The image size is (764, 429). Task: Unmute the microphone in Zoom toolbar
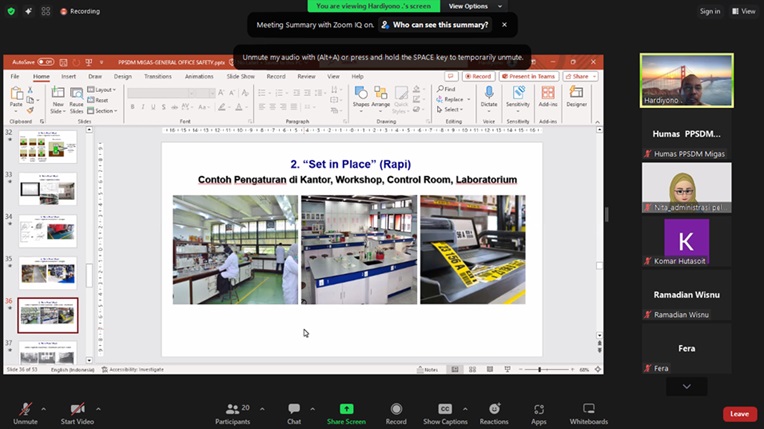25,413
